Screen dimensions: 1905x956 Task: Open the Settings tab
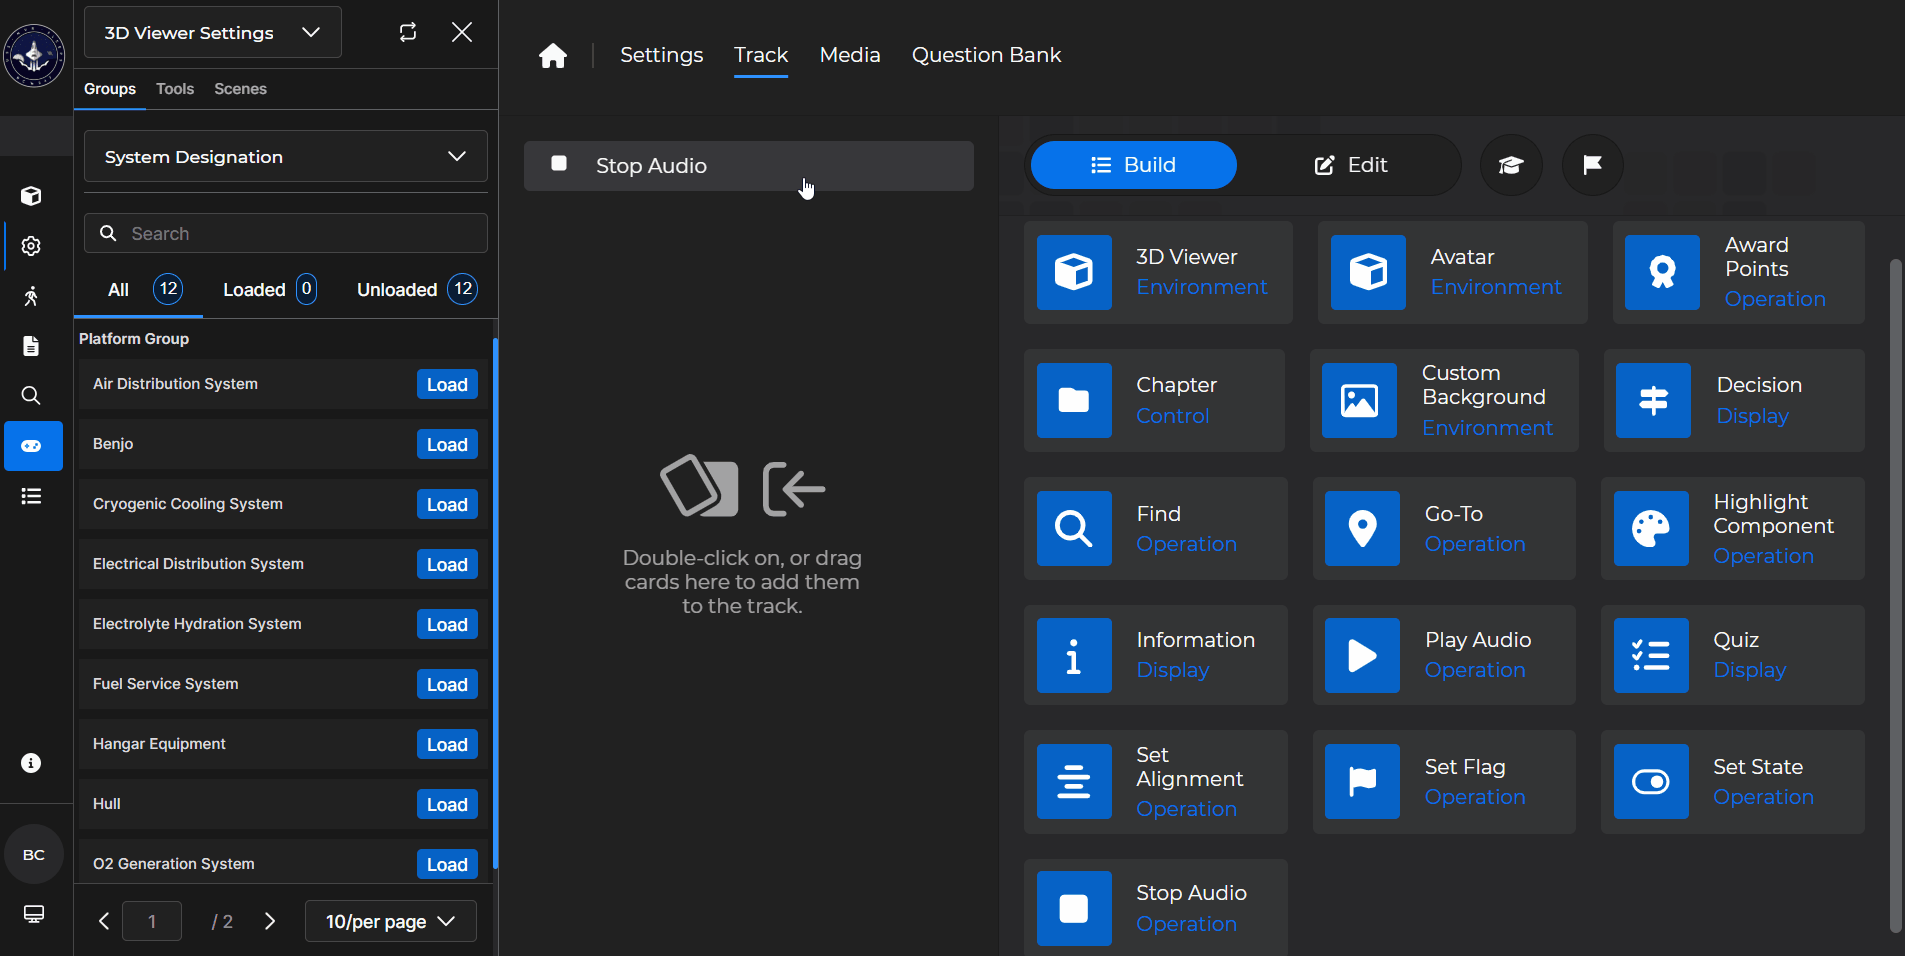[x=661, y=55]
